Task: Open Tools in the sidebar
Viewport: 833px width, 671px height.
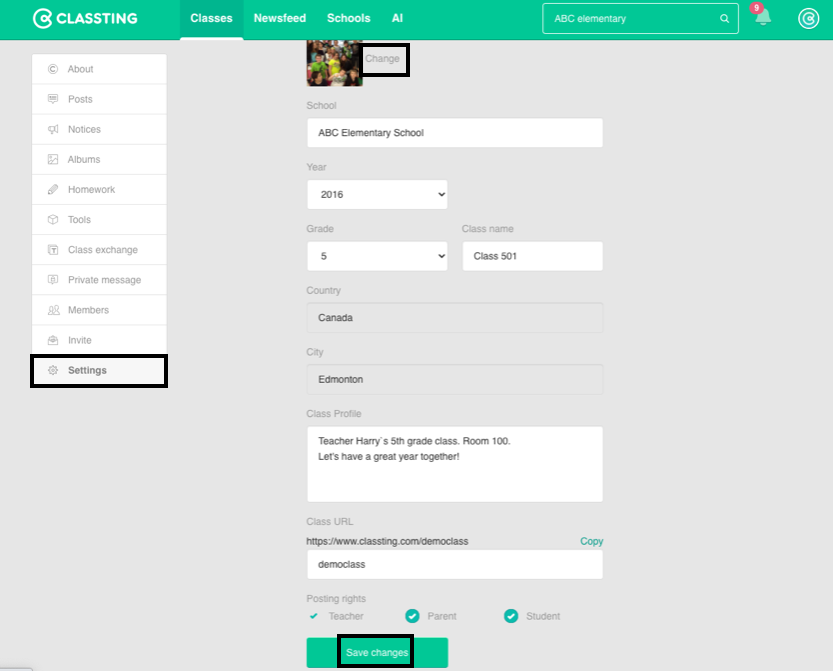Action: [99, 219]
